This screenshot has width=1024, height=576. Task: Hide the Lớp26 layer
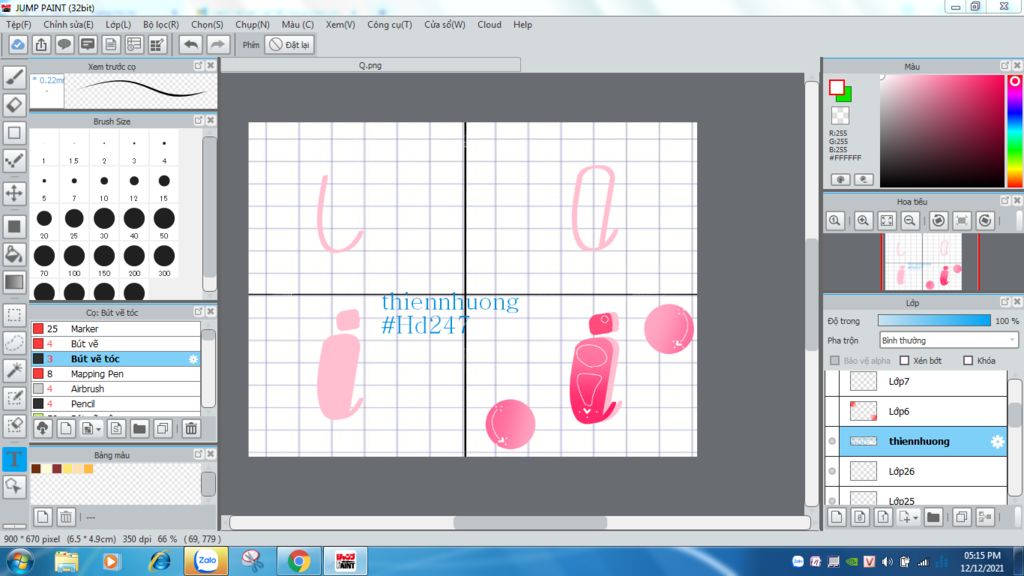click(x=832, y=472)
